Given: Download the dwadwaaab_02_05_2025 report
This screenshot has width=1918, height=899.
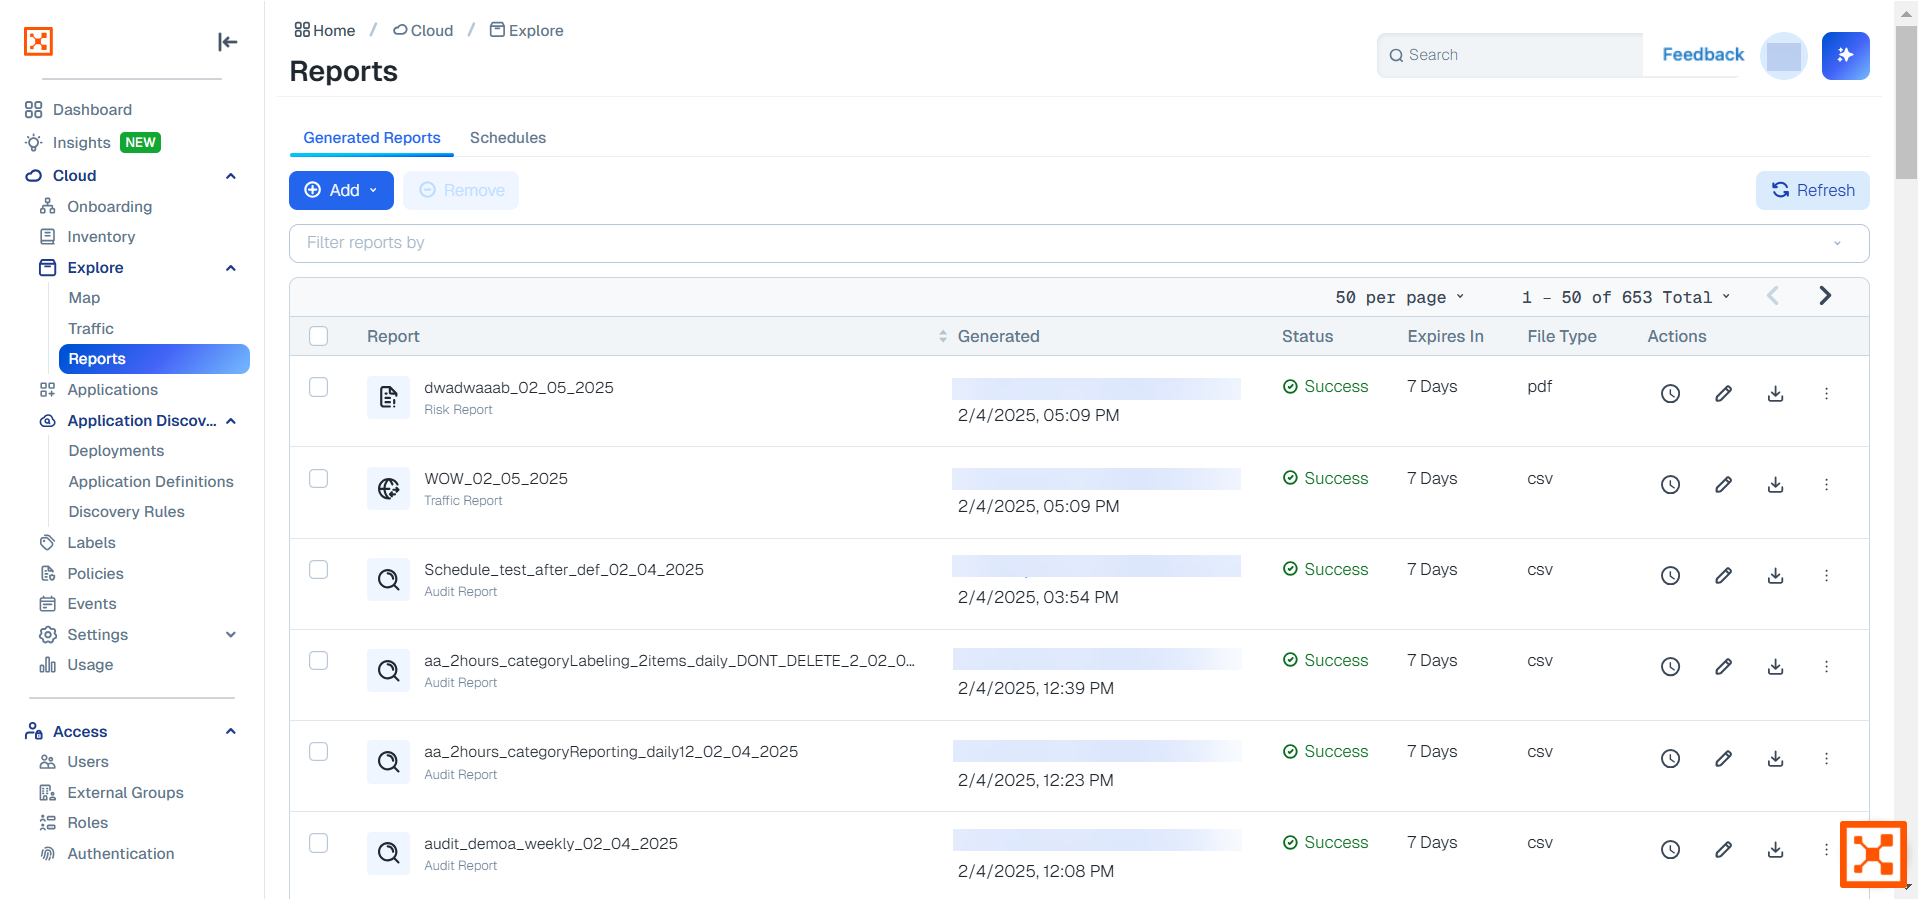Looking at the screenshot, I should tap(1775, 394).
